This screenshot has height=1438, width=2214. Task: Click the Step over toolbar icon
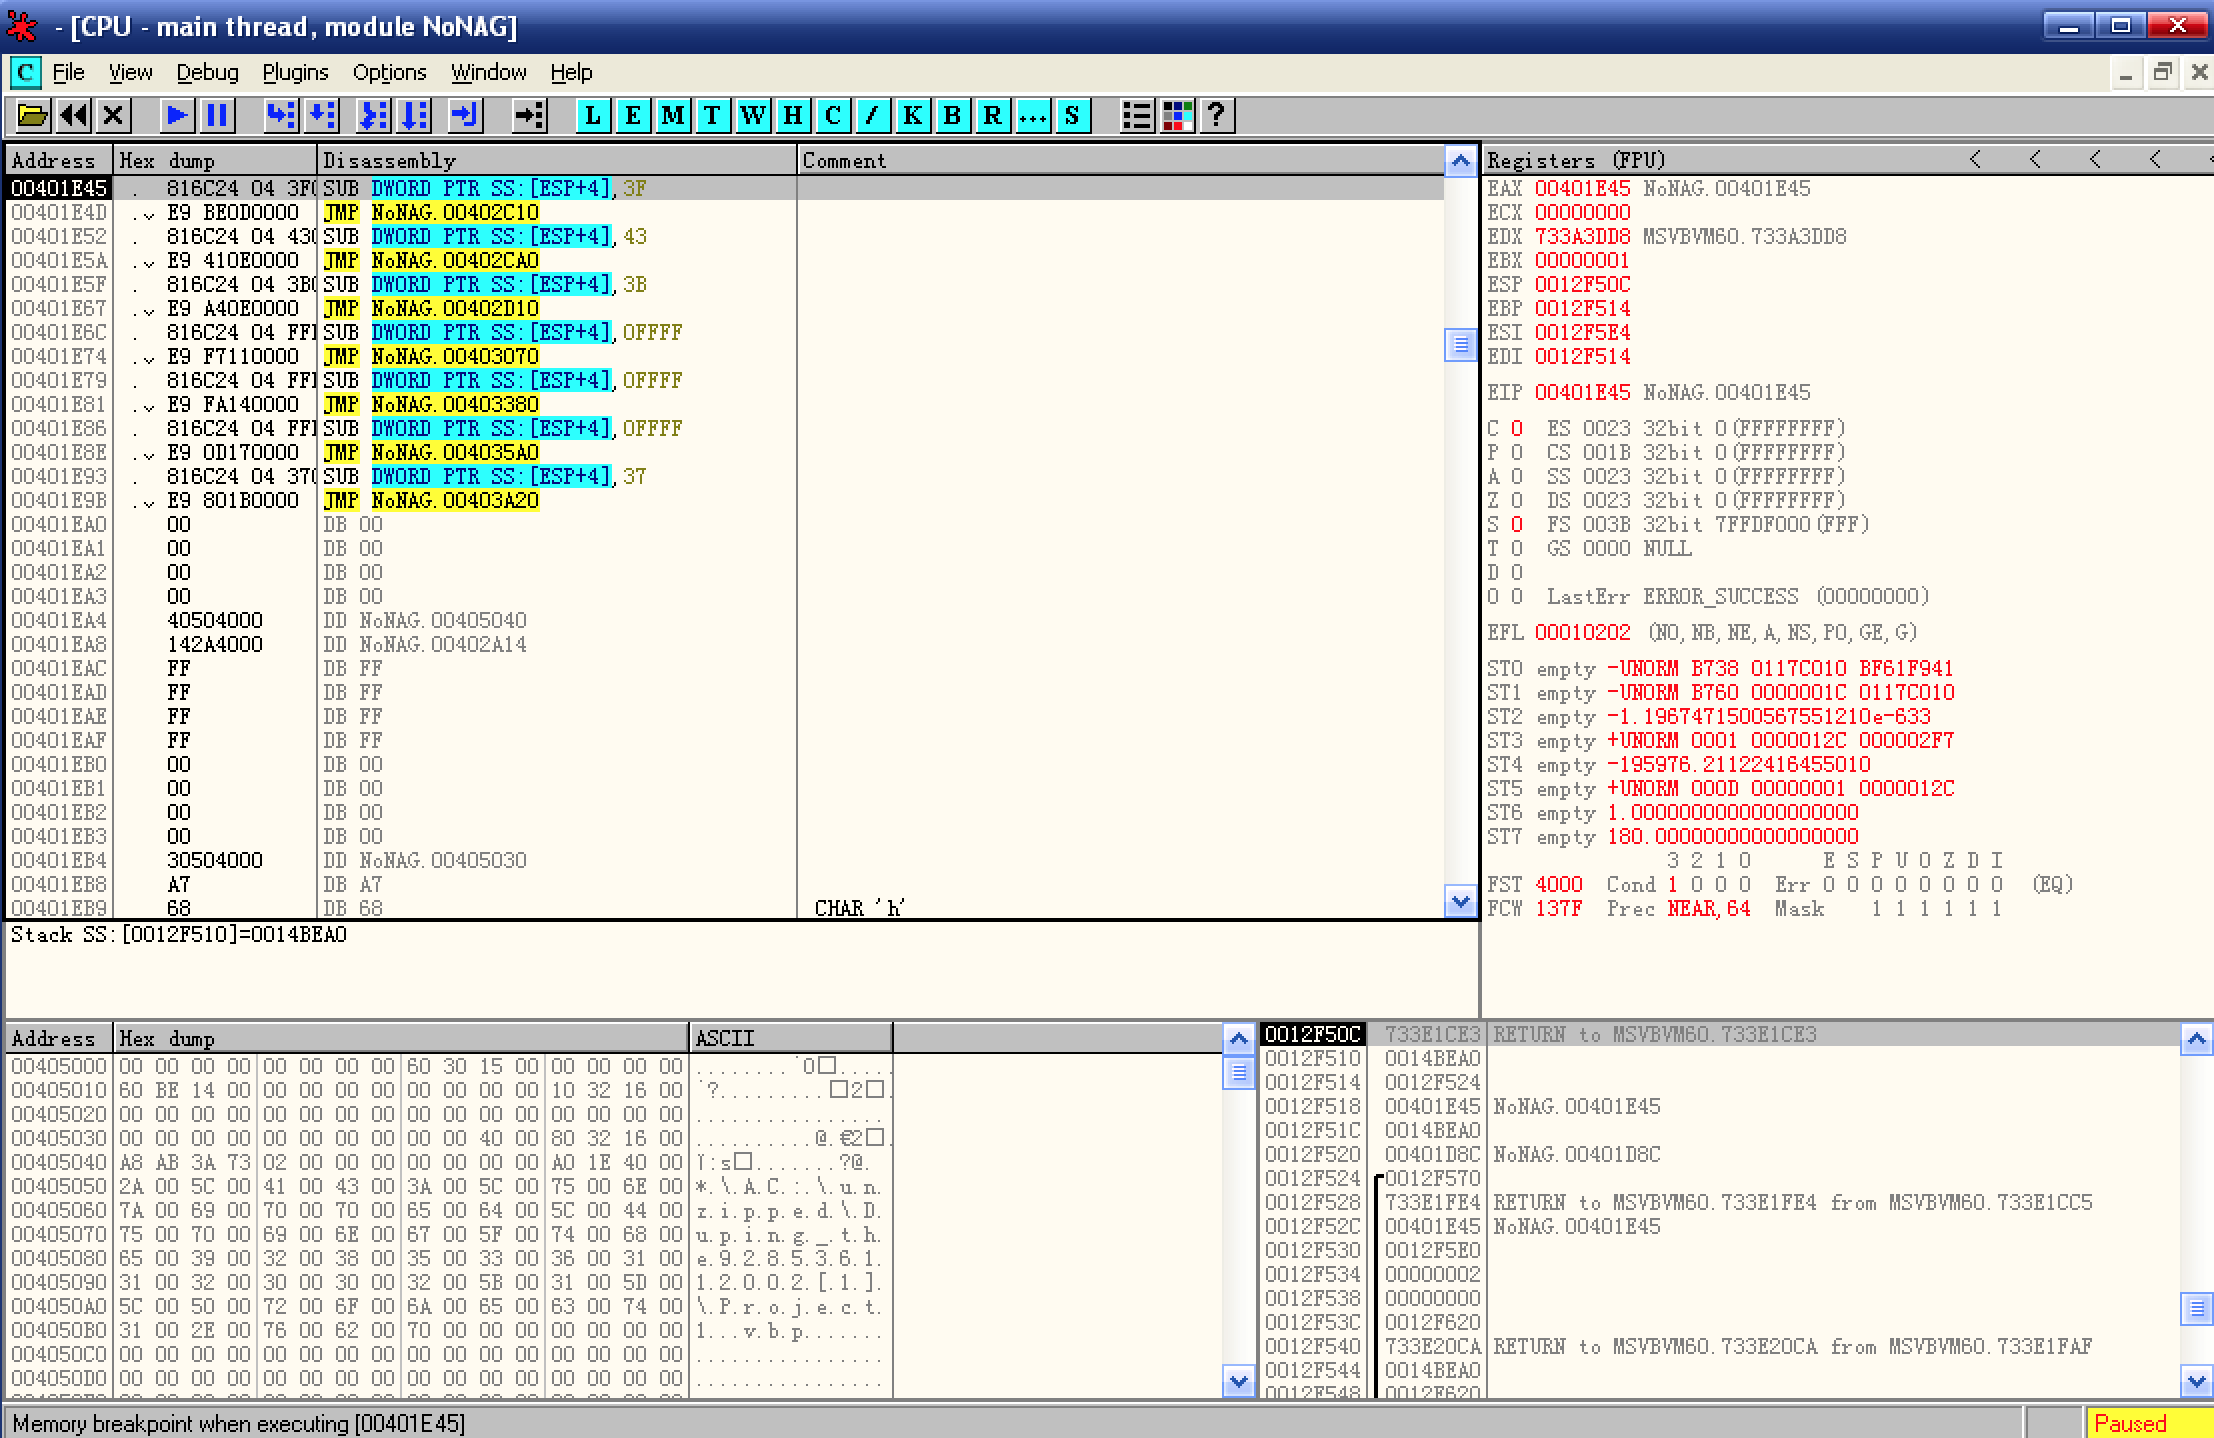click(x=321, y=116)
